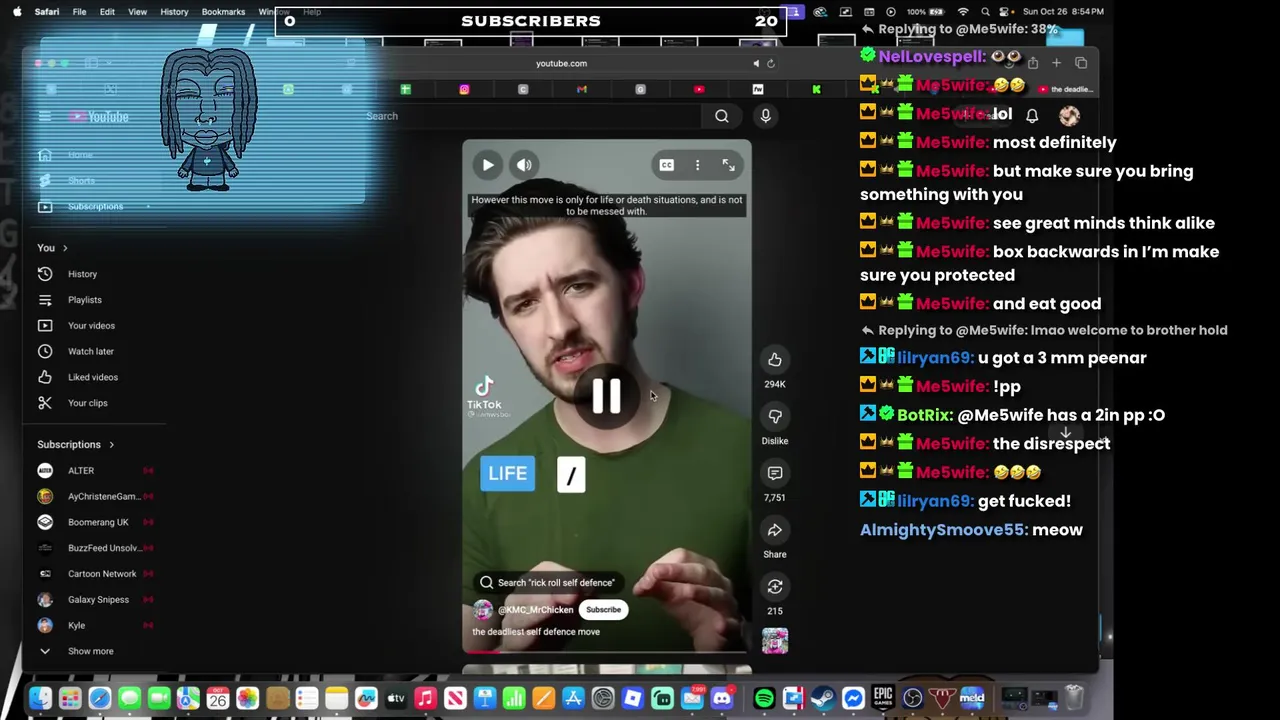Screen dimensions: 1280x720
Task: Open the account avatar menu
Action: [x=1070, y=116]
